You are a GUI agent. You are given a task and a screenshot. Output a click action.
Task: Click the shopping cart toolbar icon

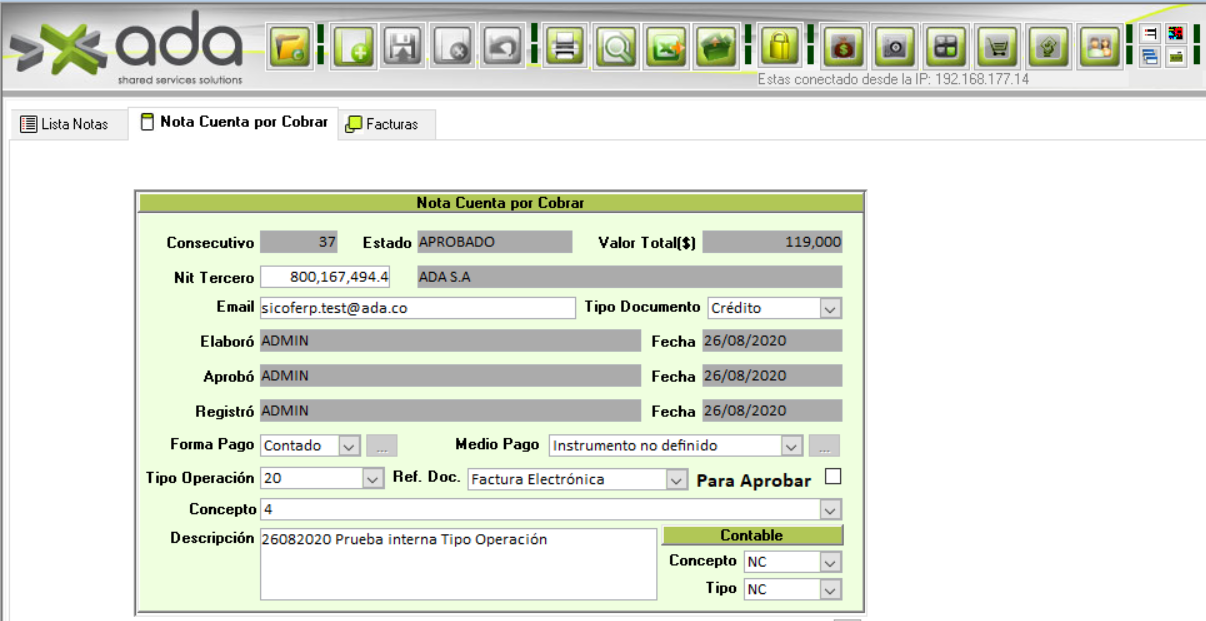tap(997, 47)
